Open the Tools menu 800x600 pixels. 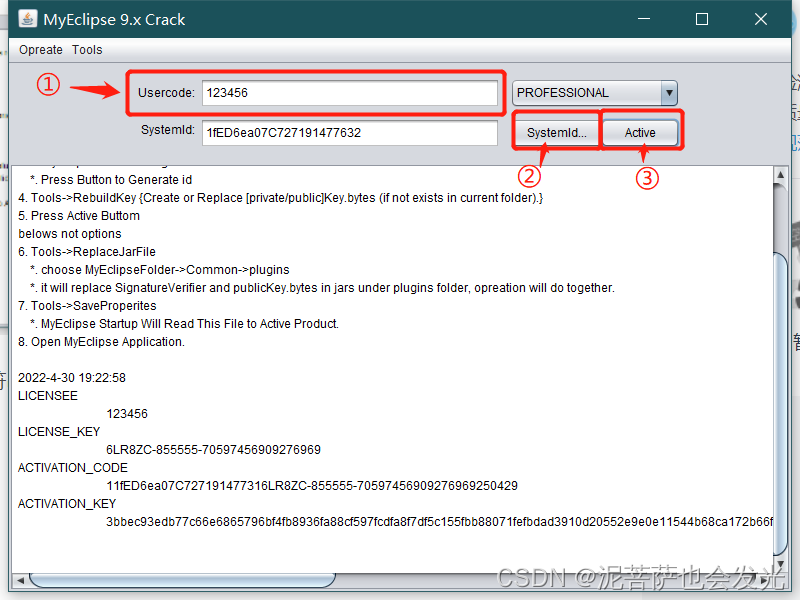[87, 50]
